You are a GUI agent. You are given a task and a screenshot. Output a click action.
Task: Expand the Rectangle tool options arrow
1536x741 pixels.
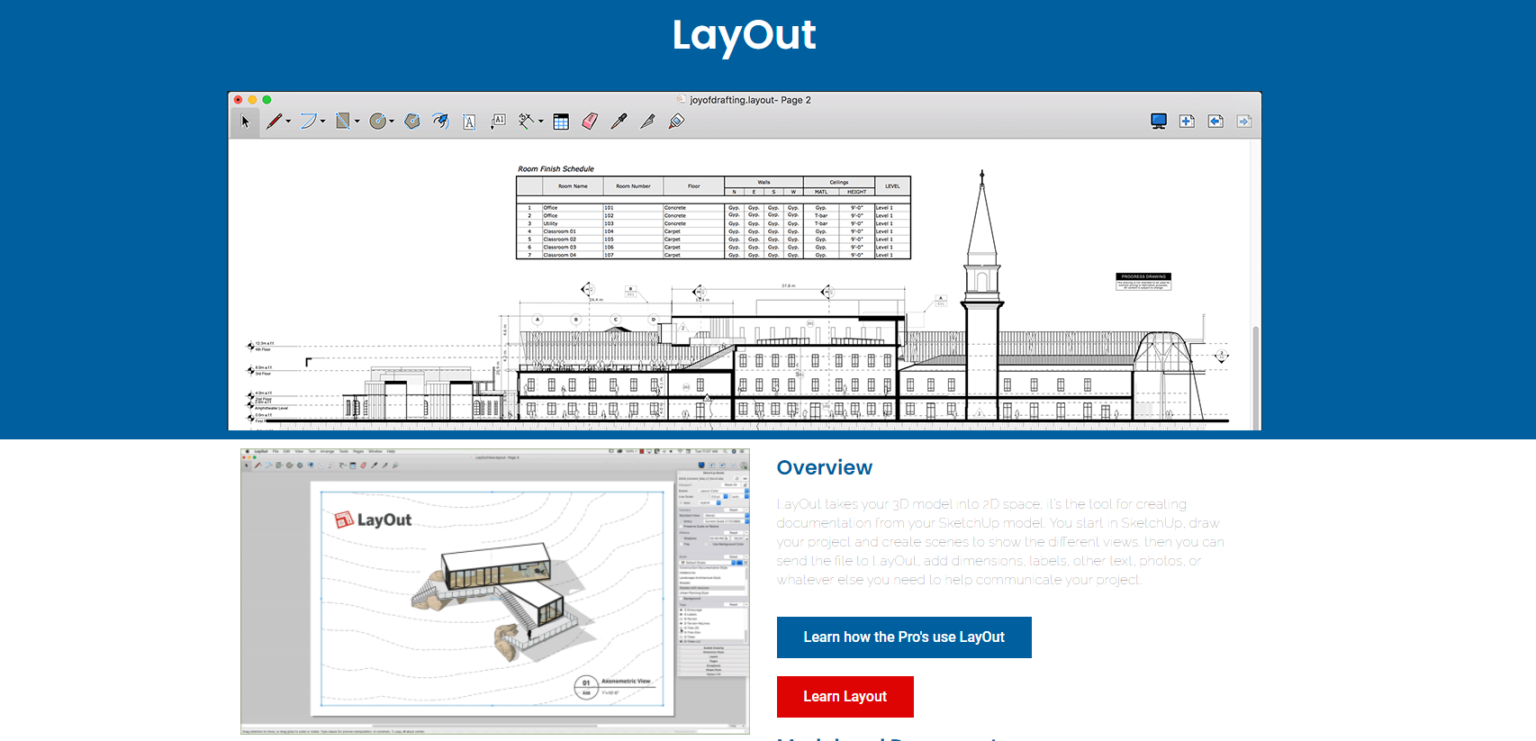click(356, 121)
